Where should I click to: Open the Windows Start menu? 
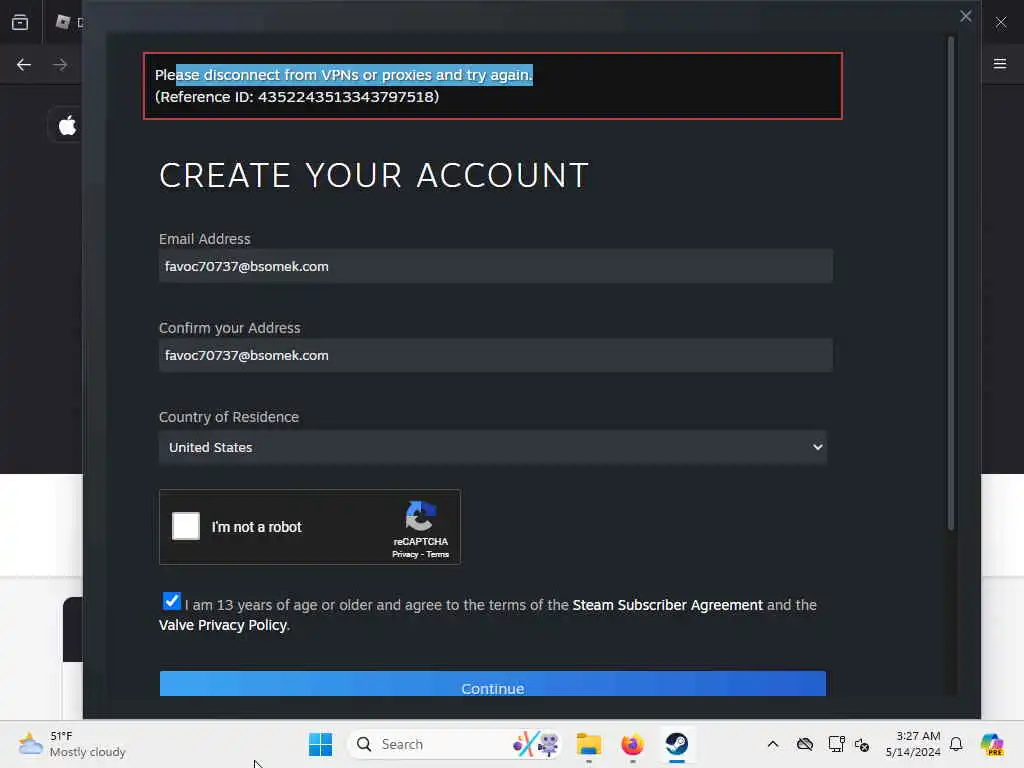pyautogui.click(x=320, y=744)
